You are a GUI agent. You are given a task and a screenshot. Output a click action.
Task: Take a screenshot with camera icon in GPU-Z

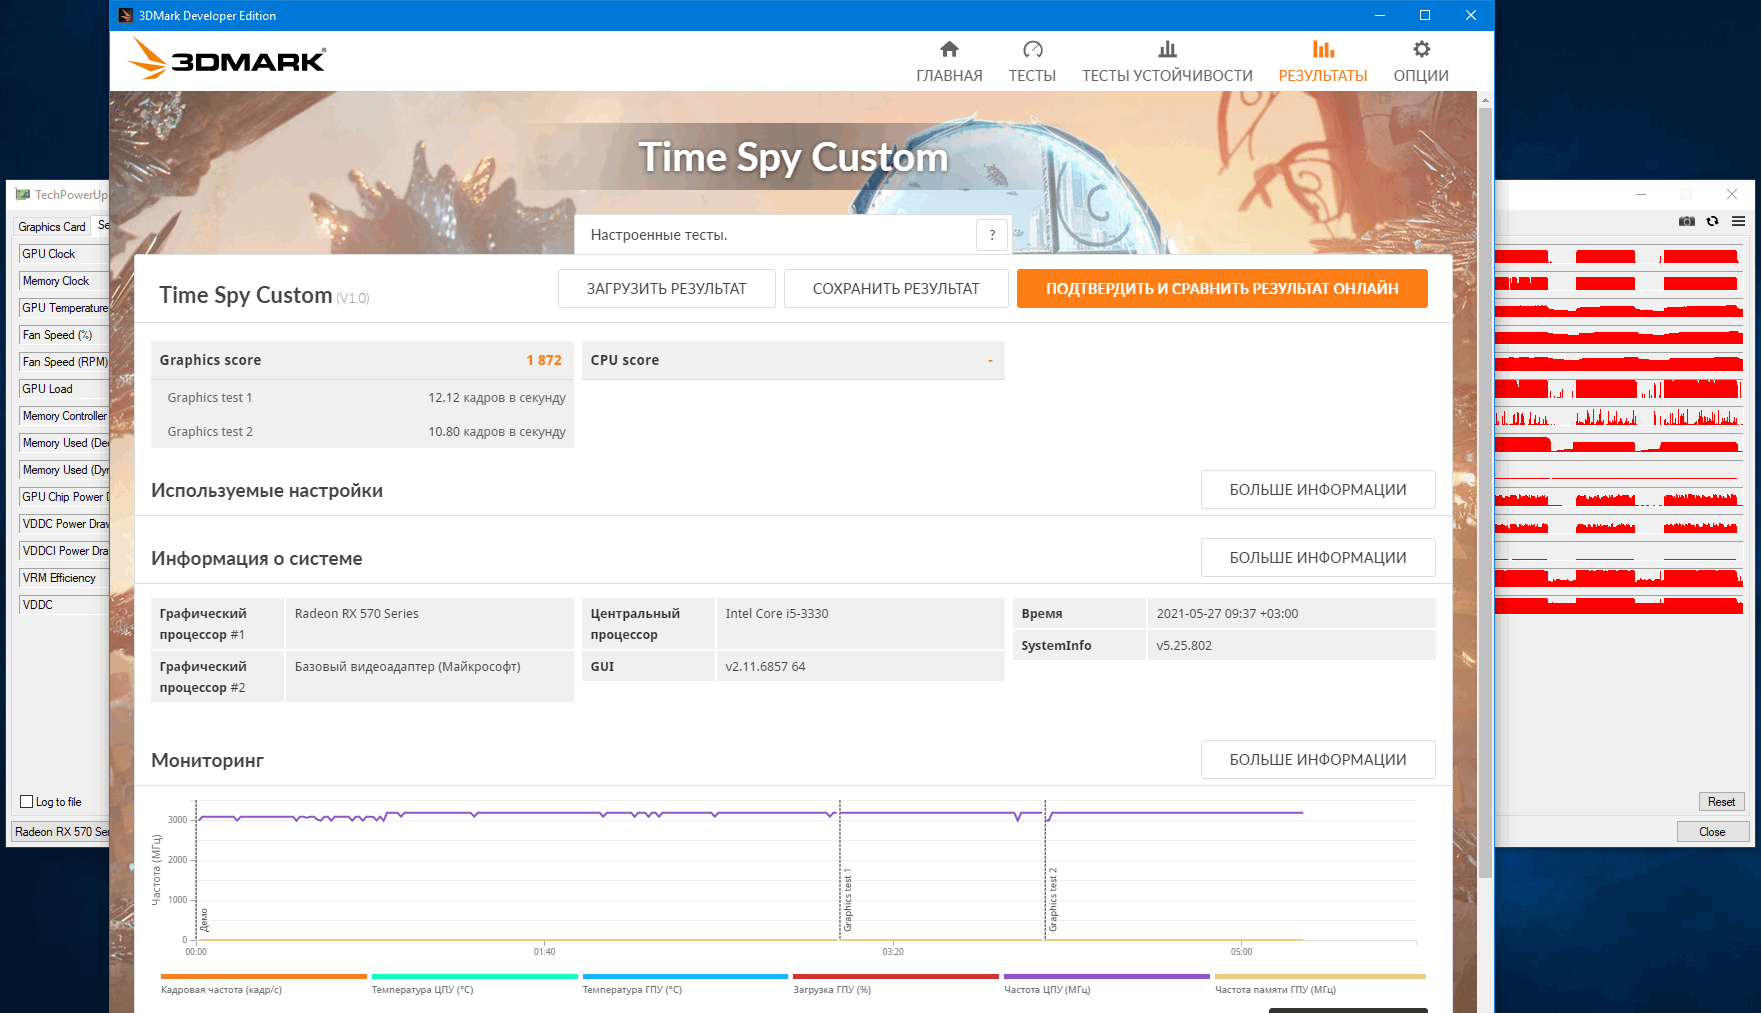click(x=1687, y=221)
